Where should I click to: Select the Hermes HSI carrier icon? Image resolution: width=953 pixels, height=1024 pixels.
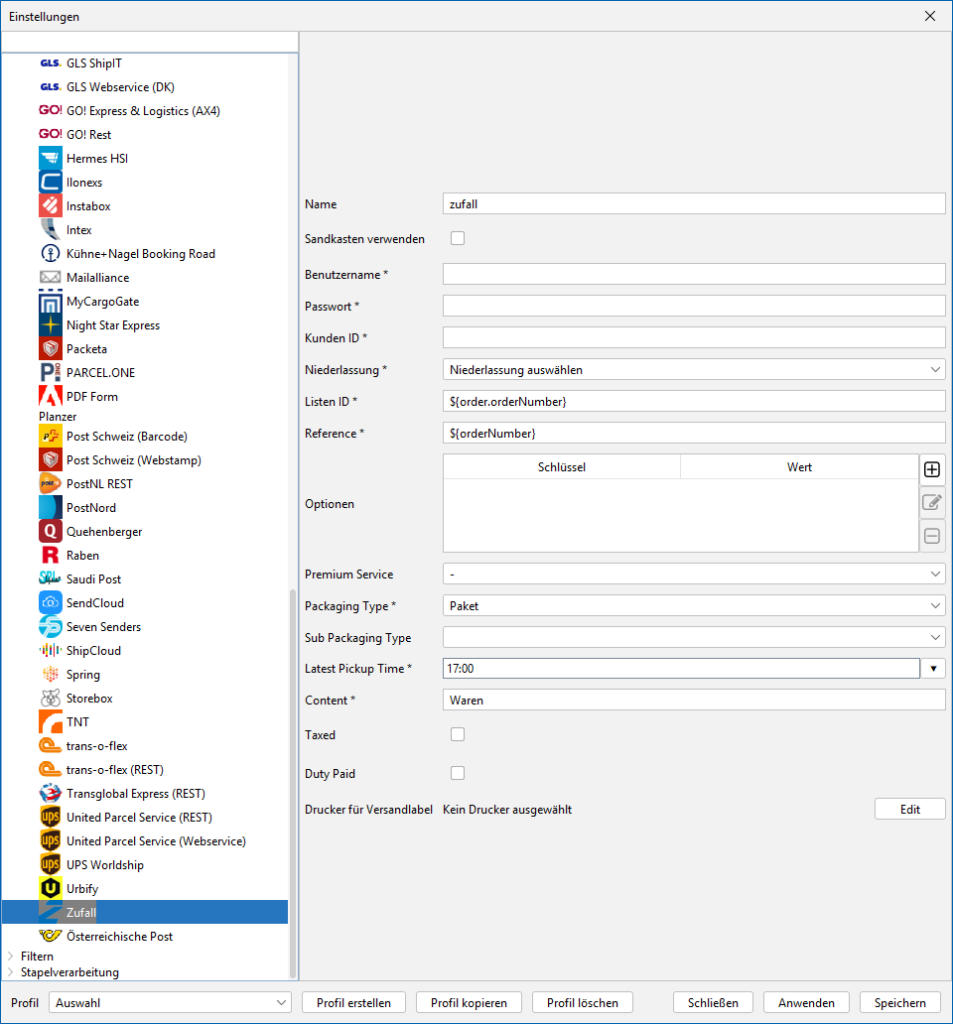51,159
